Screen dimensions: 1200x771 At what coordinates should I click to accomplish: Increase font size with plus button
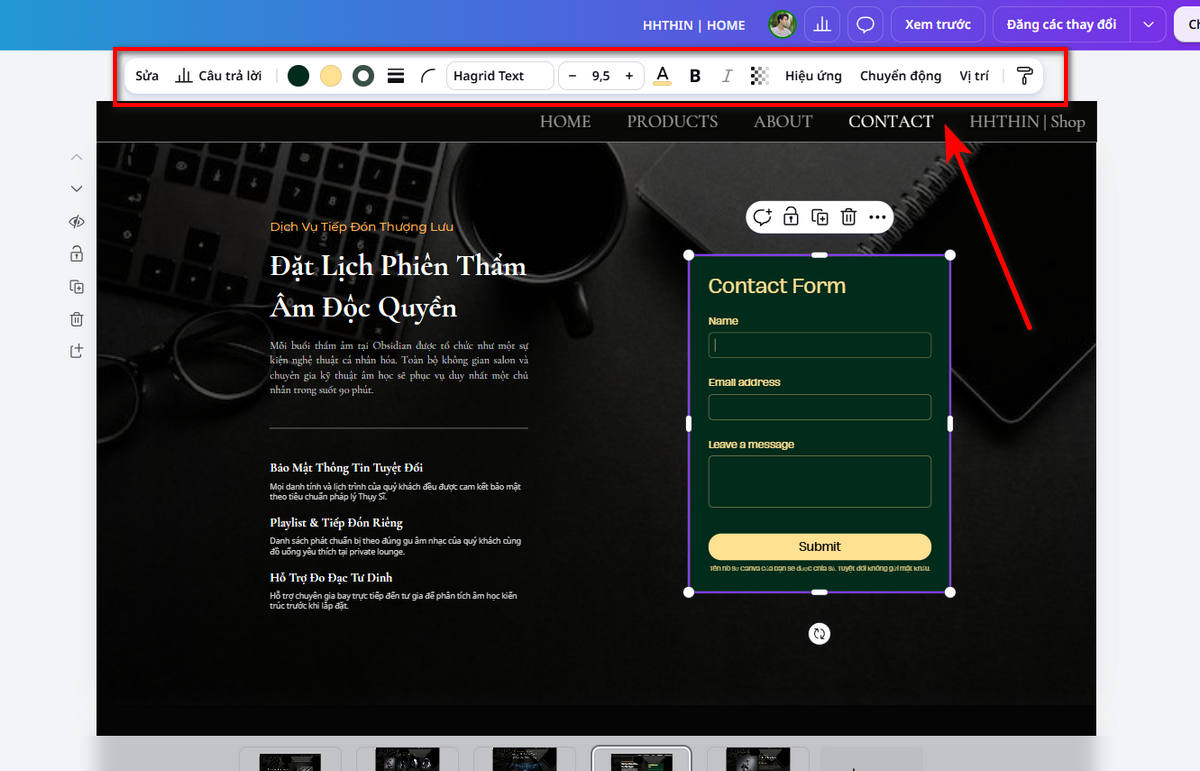pos(629,76)
